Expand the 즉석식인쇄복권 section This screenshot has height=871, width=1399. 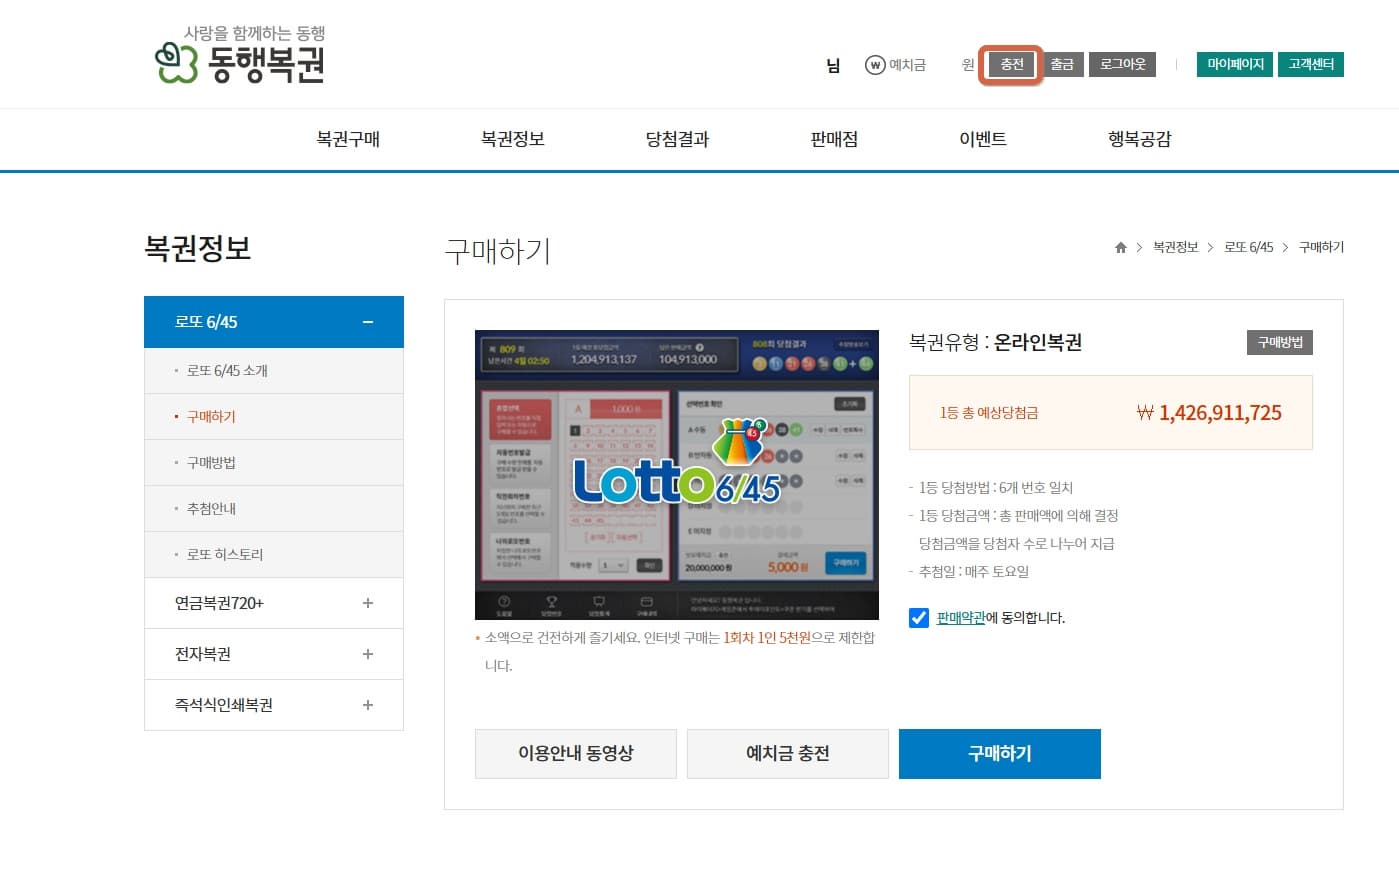pyautogui.click(x=367, y=704)
